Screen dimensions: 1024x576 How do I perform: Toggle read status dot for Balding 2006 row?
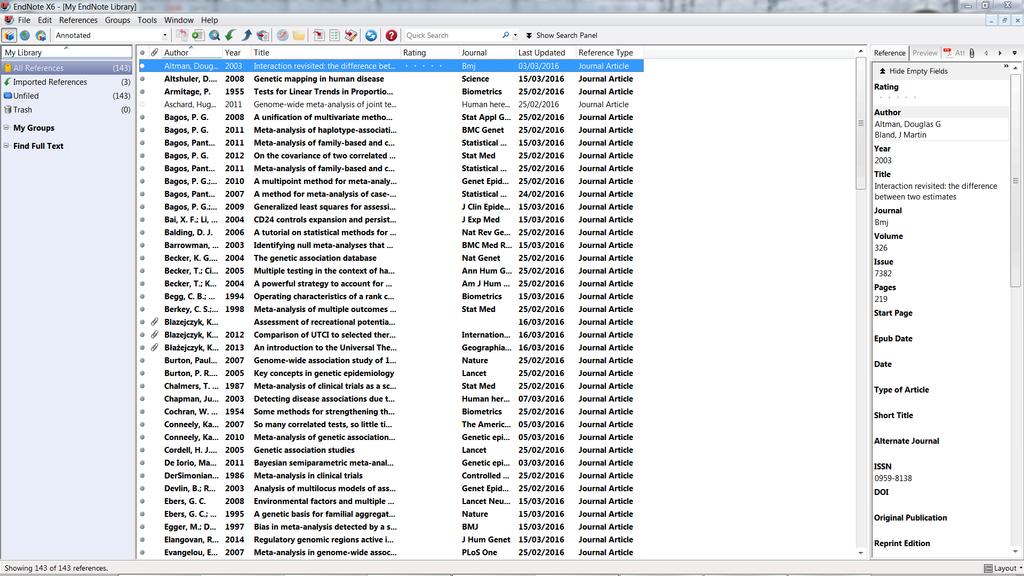[x=142, y=232]
